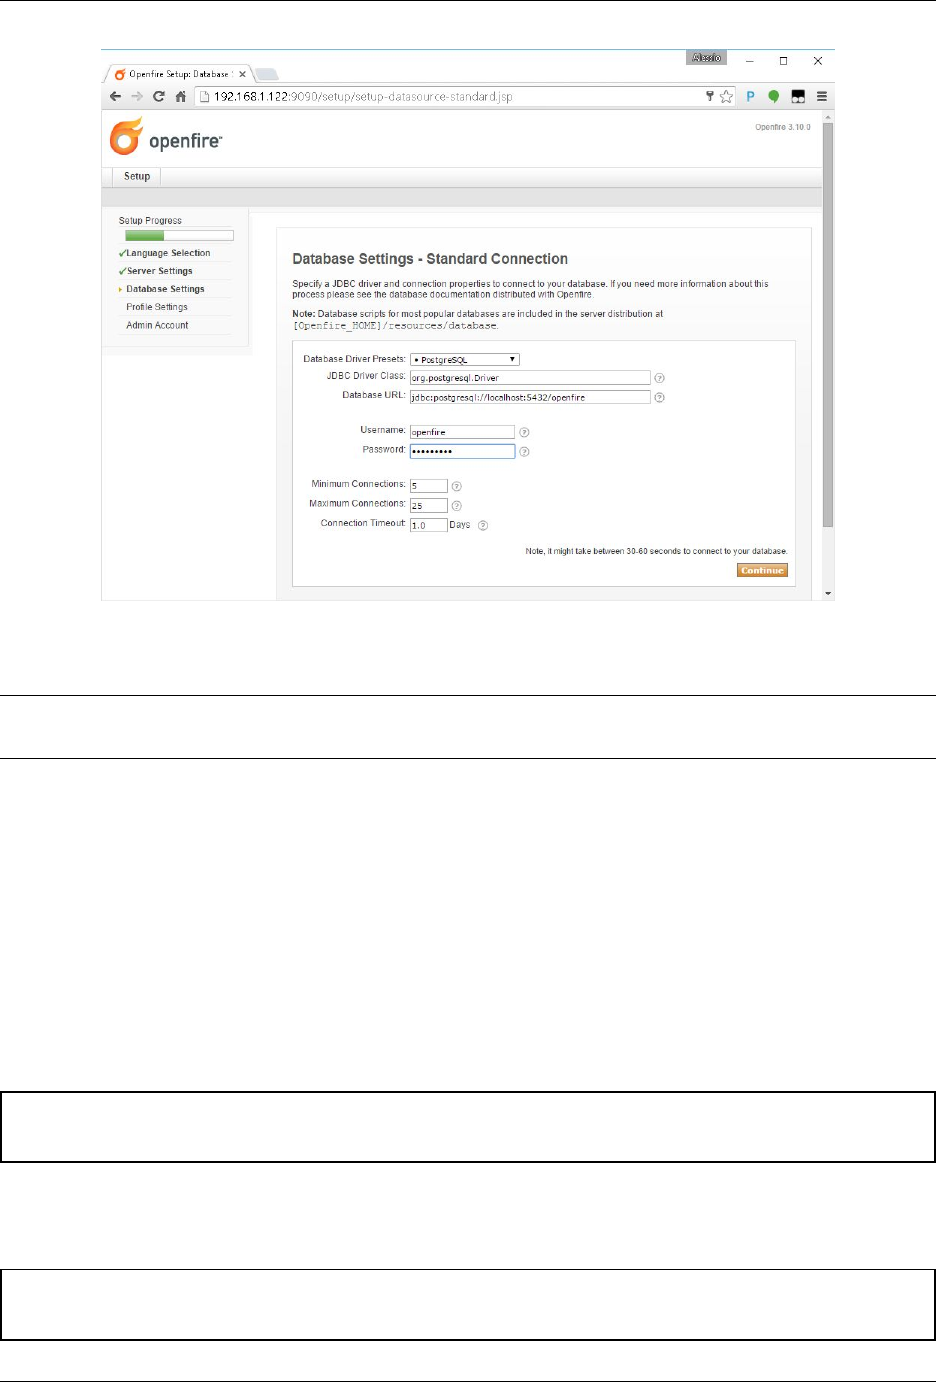Screen dimensions: 936x1382
Task: Click Database Settings setup step
Action: coord(165,289)
